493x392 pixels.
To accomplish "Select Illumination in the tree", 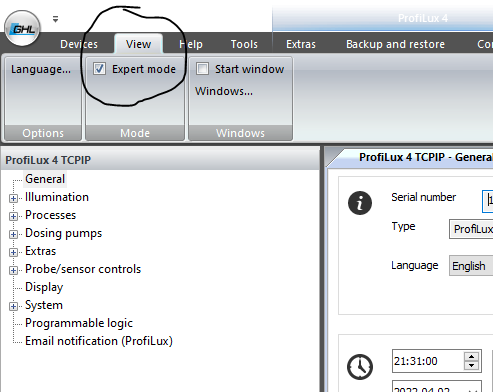I will click(57, 197).
